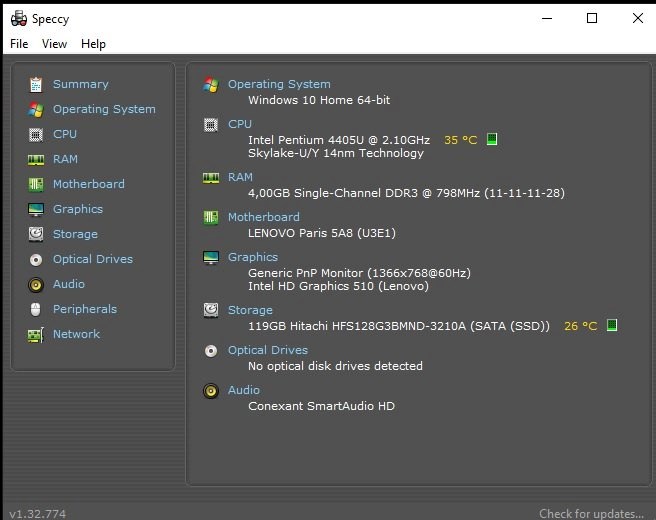Screen dimensions: 656x520
Task: Click the Motherboard icon in sidebar
Action: point(36,184)
